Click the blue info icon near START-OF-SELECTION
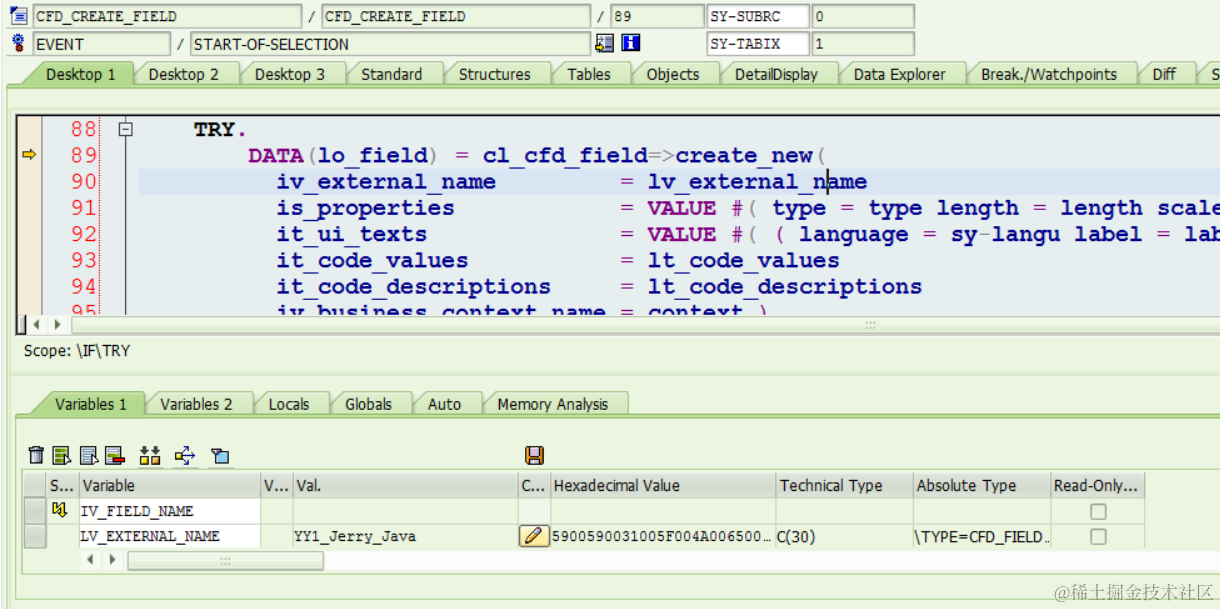The image size is (1220, 609). point(631,43)
